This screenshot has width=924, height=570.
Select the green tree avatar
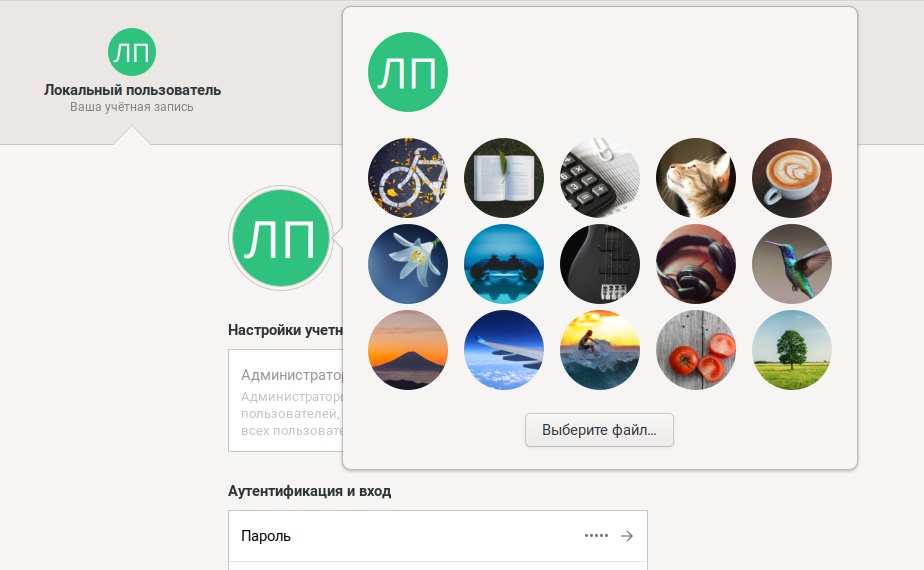[792, 350]
